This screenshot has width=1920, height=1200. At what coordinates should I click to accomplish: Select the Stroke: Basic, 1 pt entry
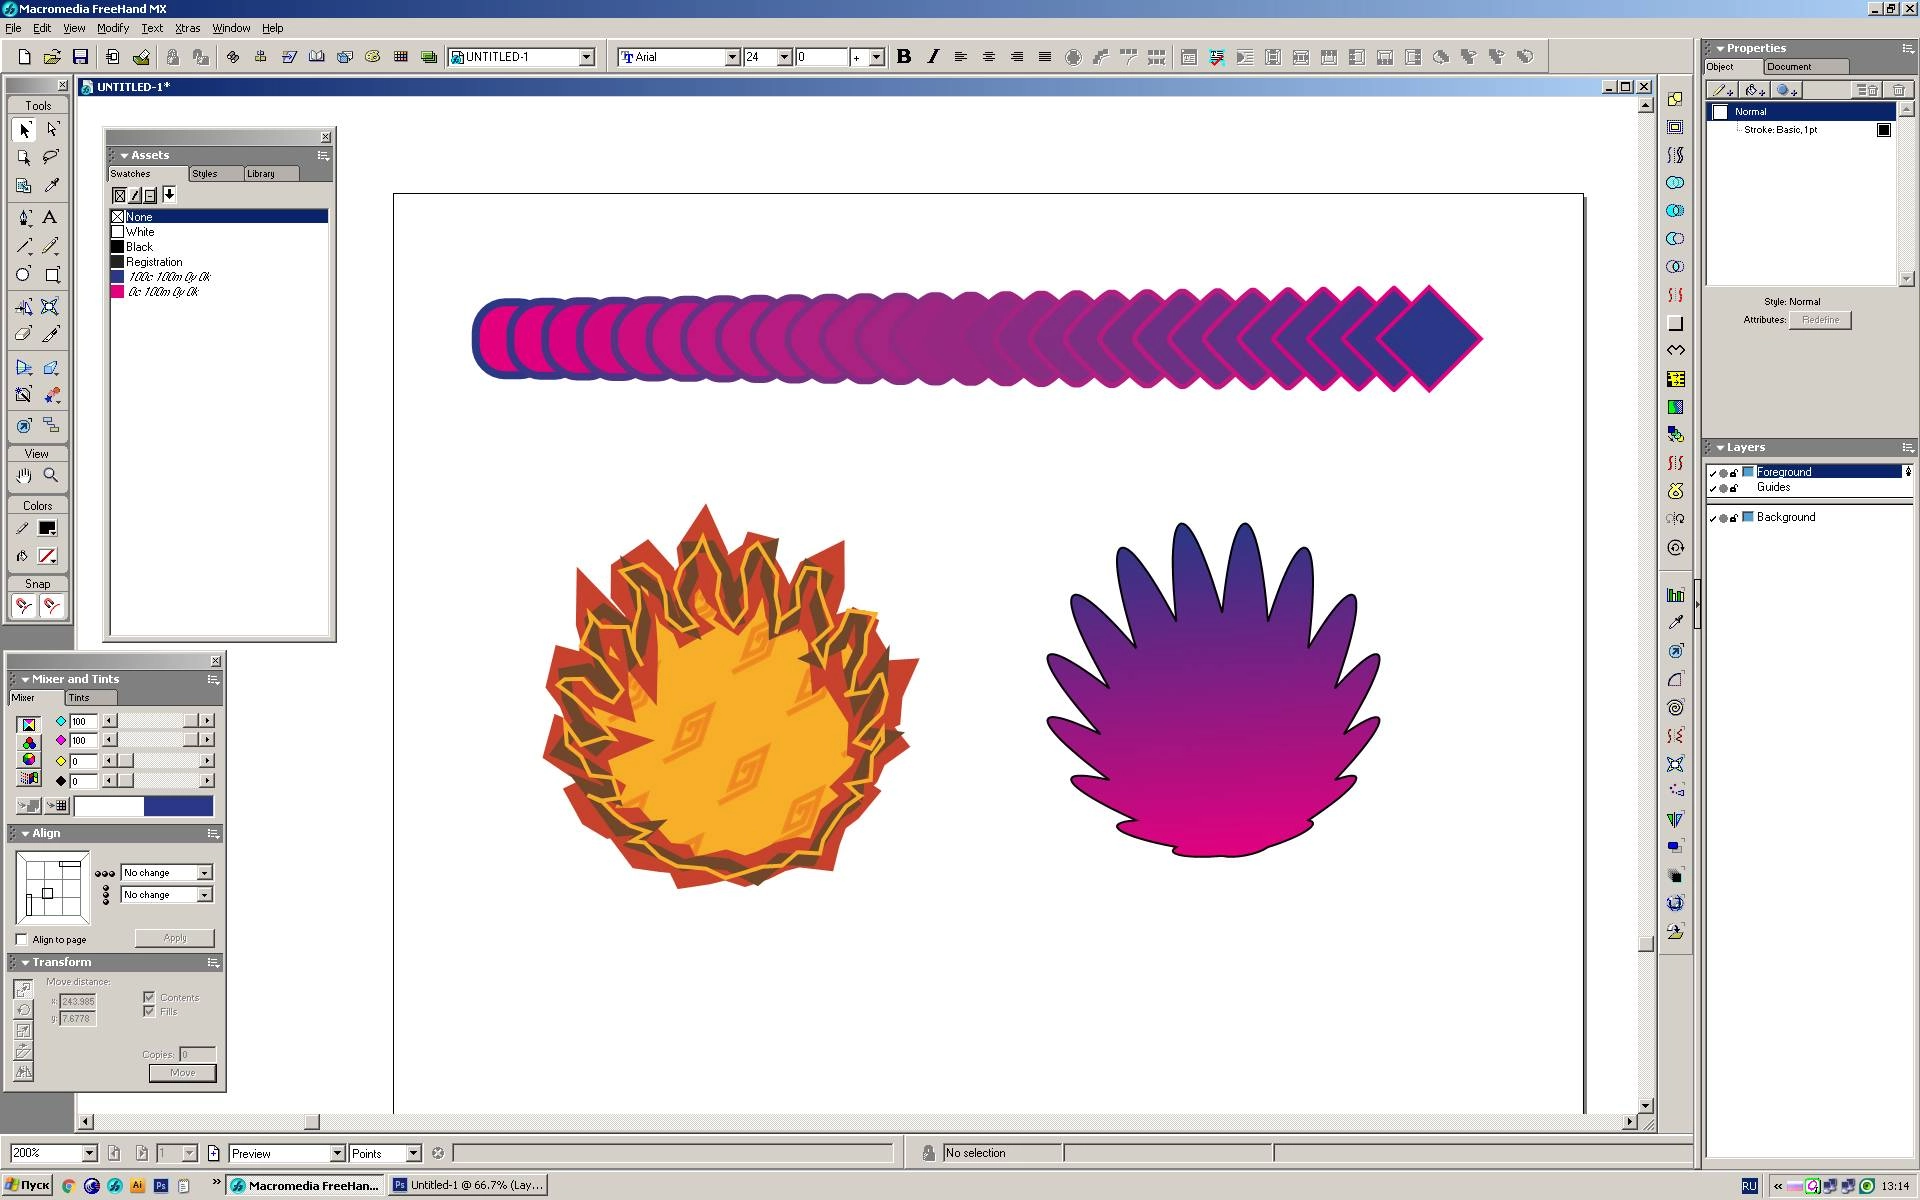[1780, 130]
